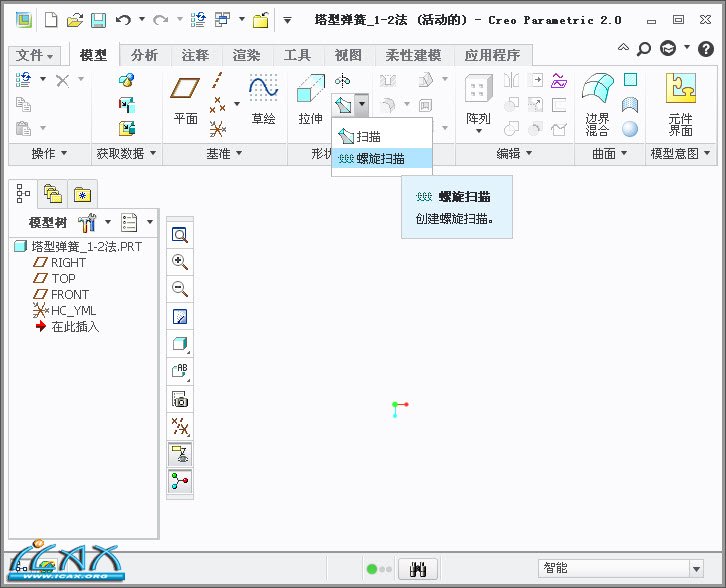Open the Flexible Modeling (柔性建模) tab

(413, 56)
